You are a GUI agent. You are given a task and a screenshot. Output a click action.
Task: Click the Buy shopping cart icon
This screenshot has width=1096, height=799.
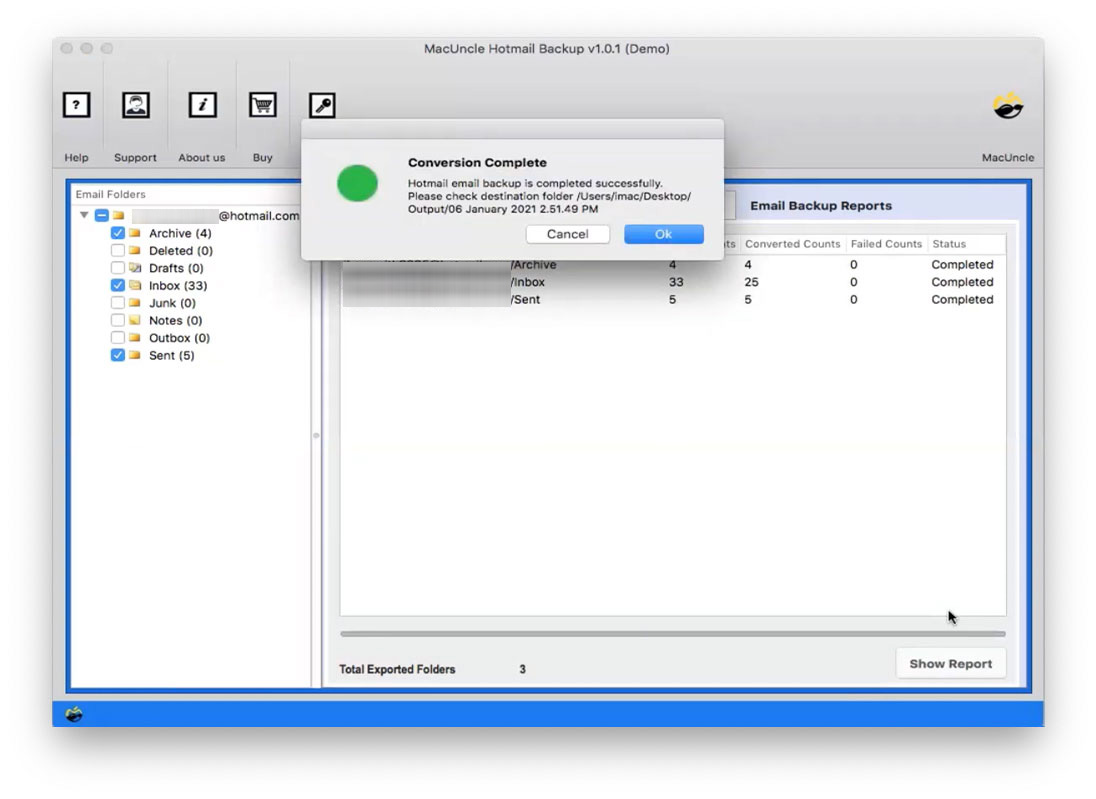[x=263, y=104]
